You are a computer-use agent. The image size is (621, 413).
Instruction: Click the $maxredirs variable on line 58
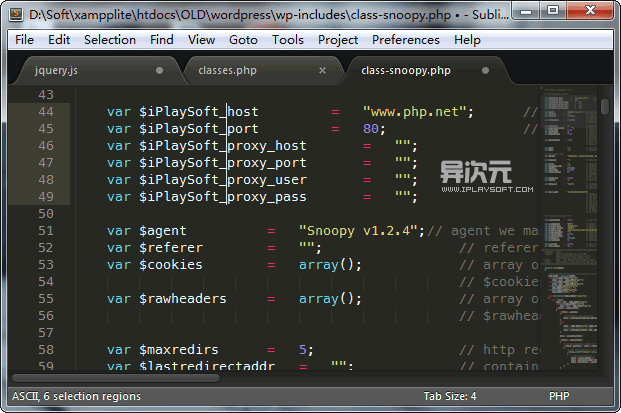pyautogui.click(x=179, y=350)
